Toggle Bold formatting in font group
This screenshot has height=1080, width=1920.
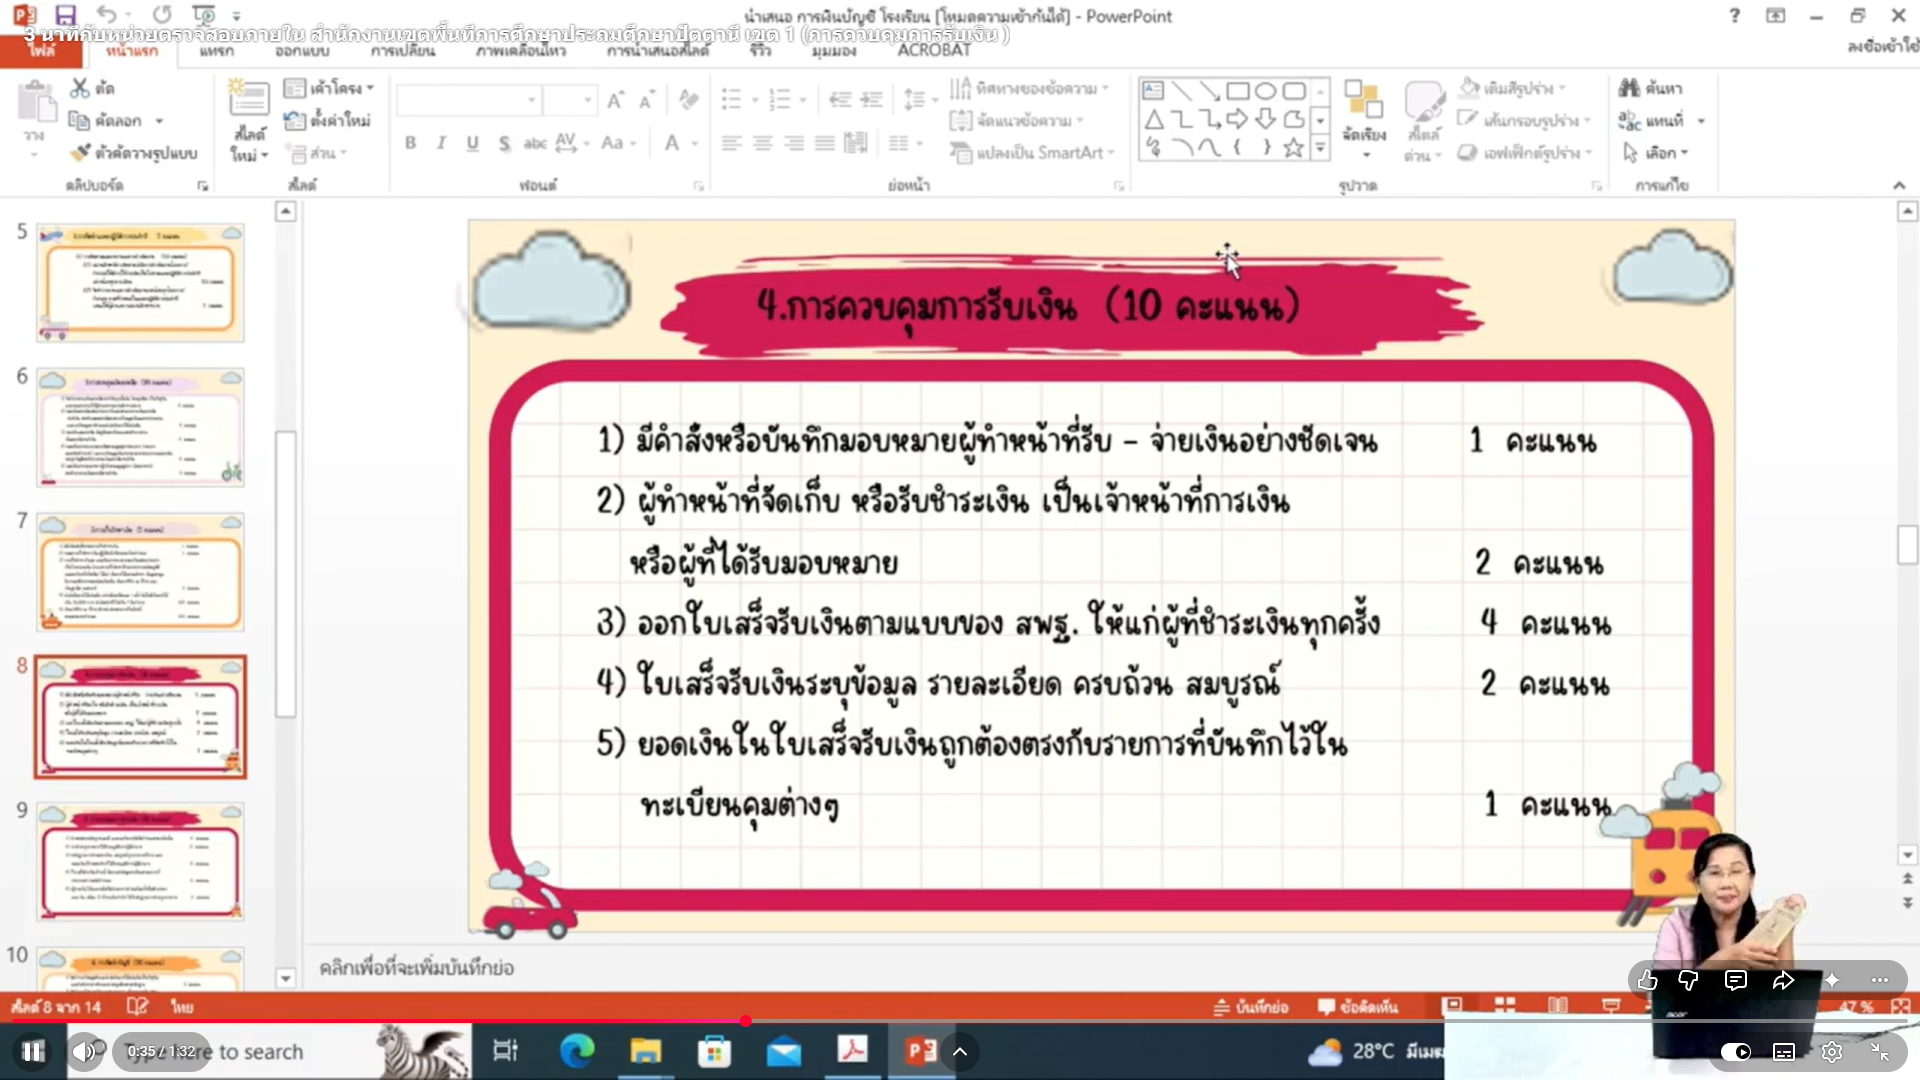pyautogui.click(x=410, y=143)
